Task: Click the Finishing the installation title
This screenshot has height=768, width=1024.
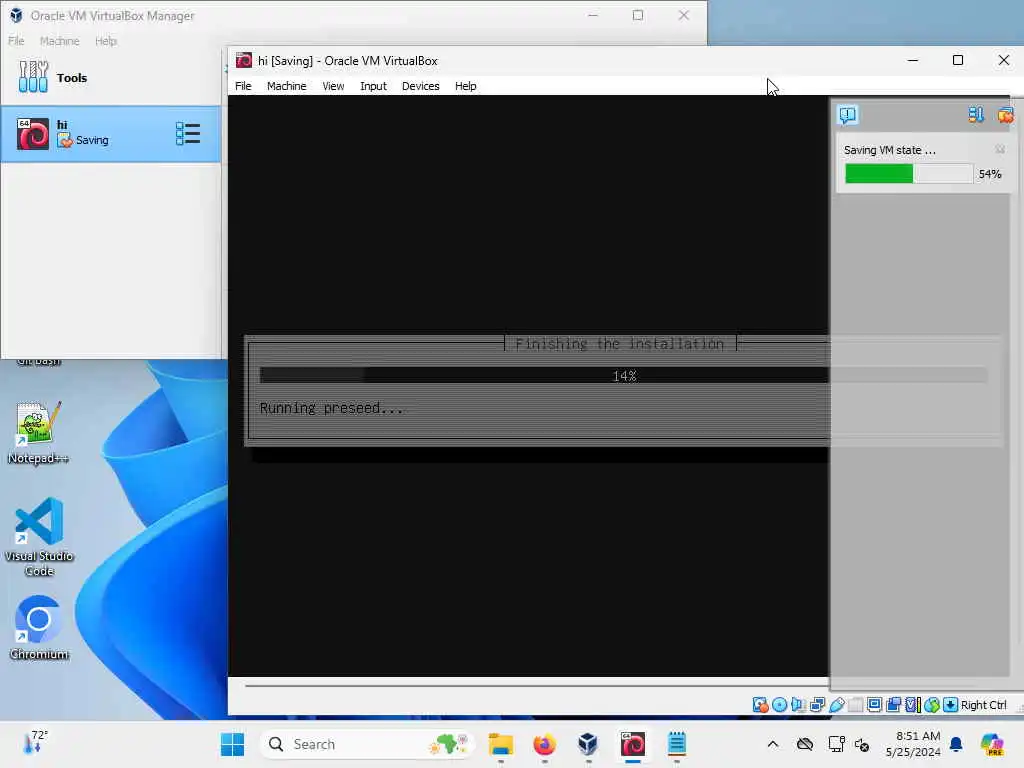Action: 620,344
